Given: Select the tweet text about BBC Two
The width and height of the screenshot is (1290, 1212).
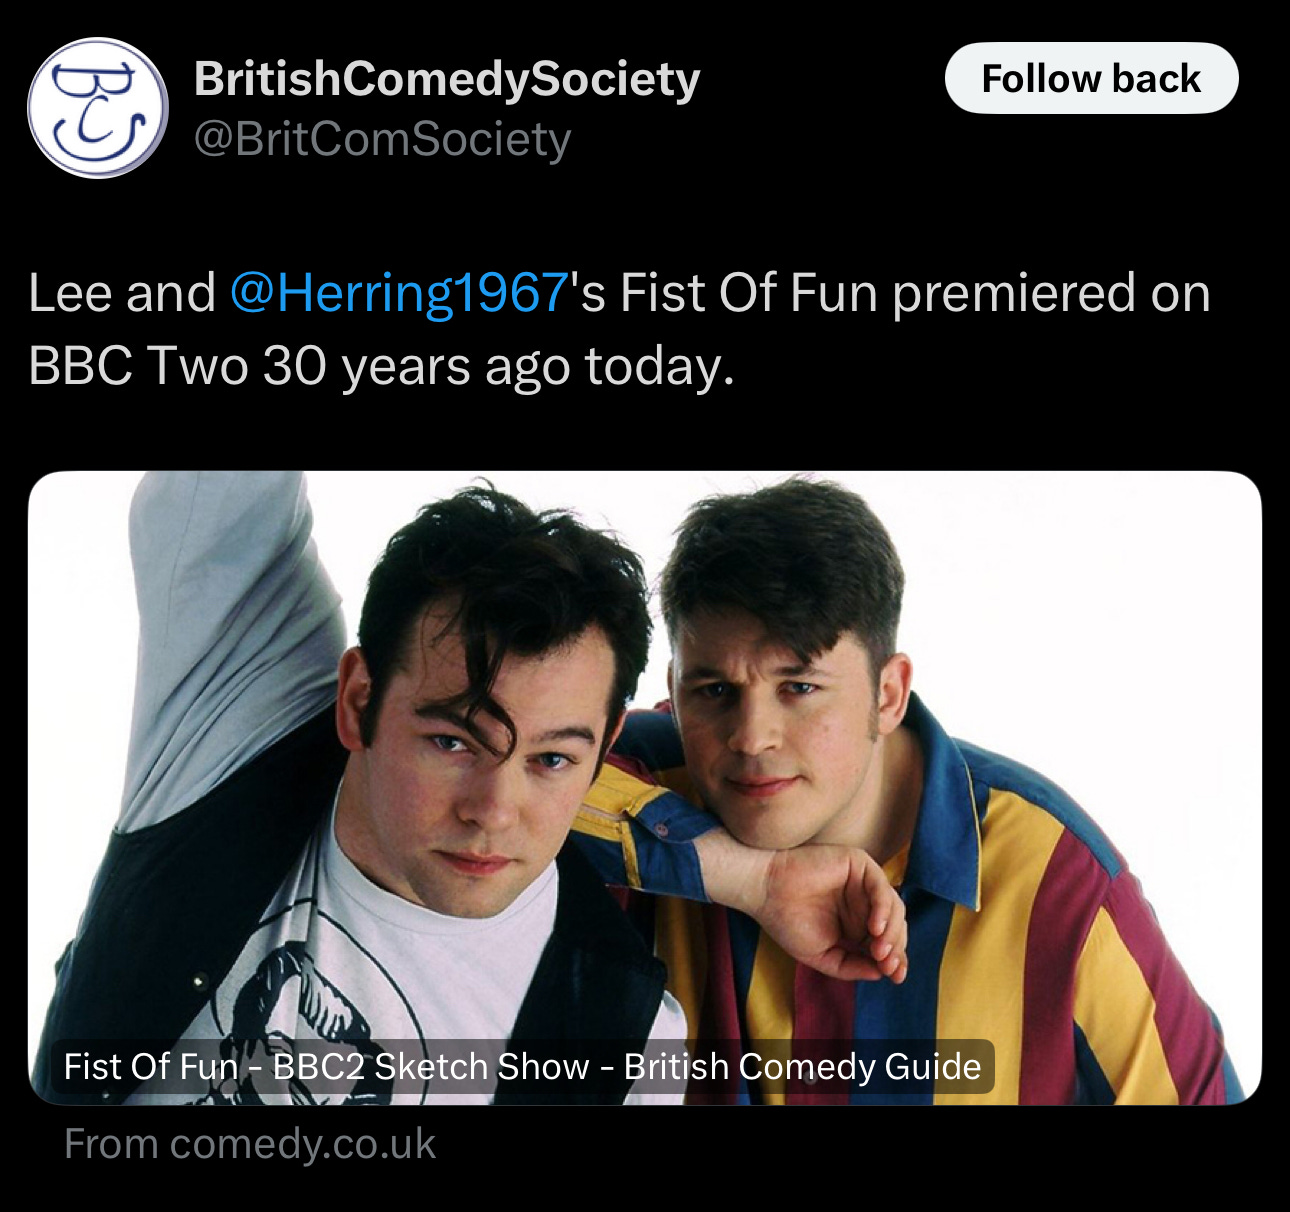Looking at the screenshot, I should tap(619, 330).
